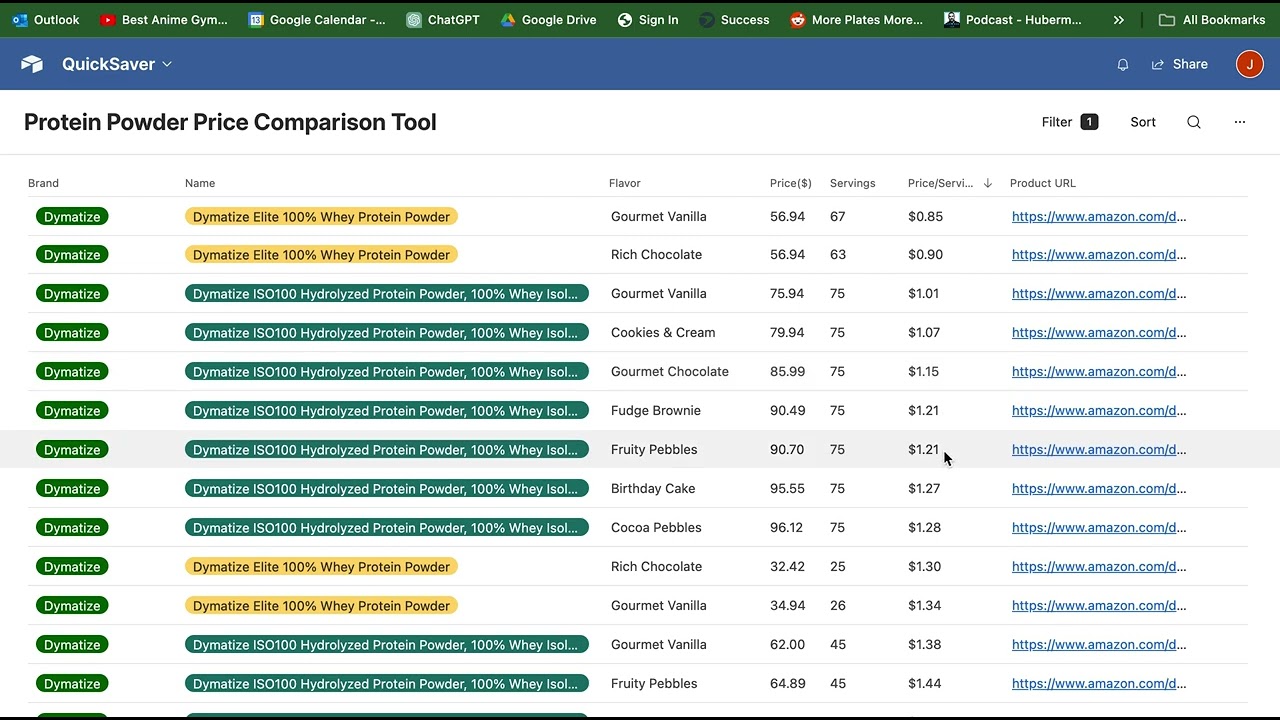1280x720 pixels.
Task: Show more hidden bookmarks chevron
Action: (1119, 19)
